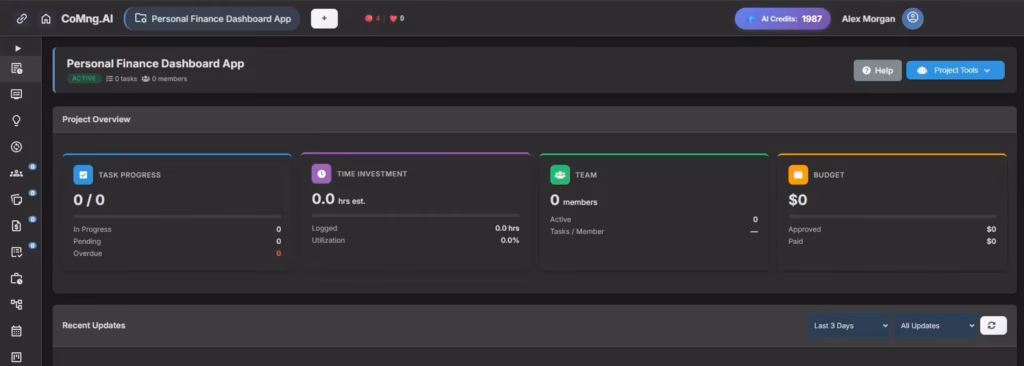Click the Utilization row label
Viewport: 1024px width, 366px height.
coord(328,240)
